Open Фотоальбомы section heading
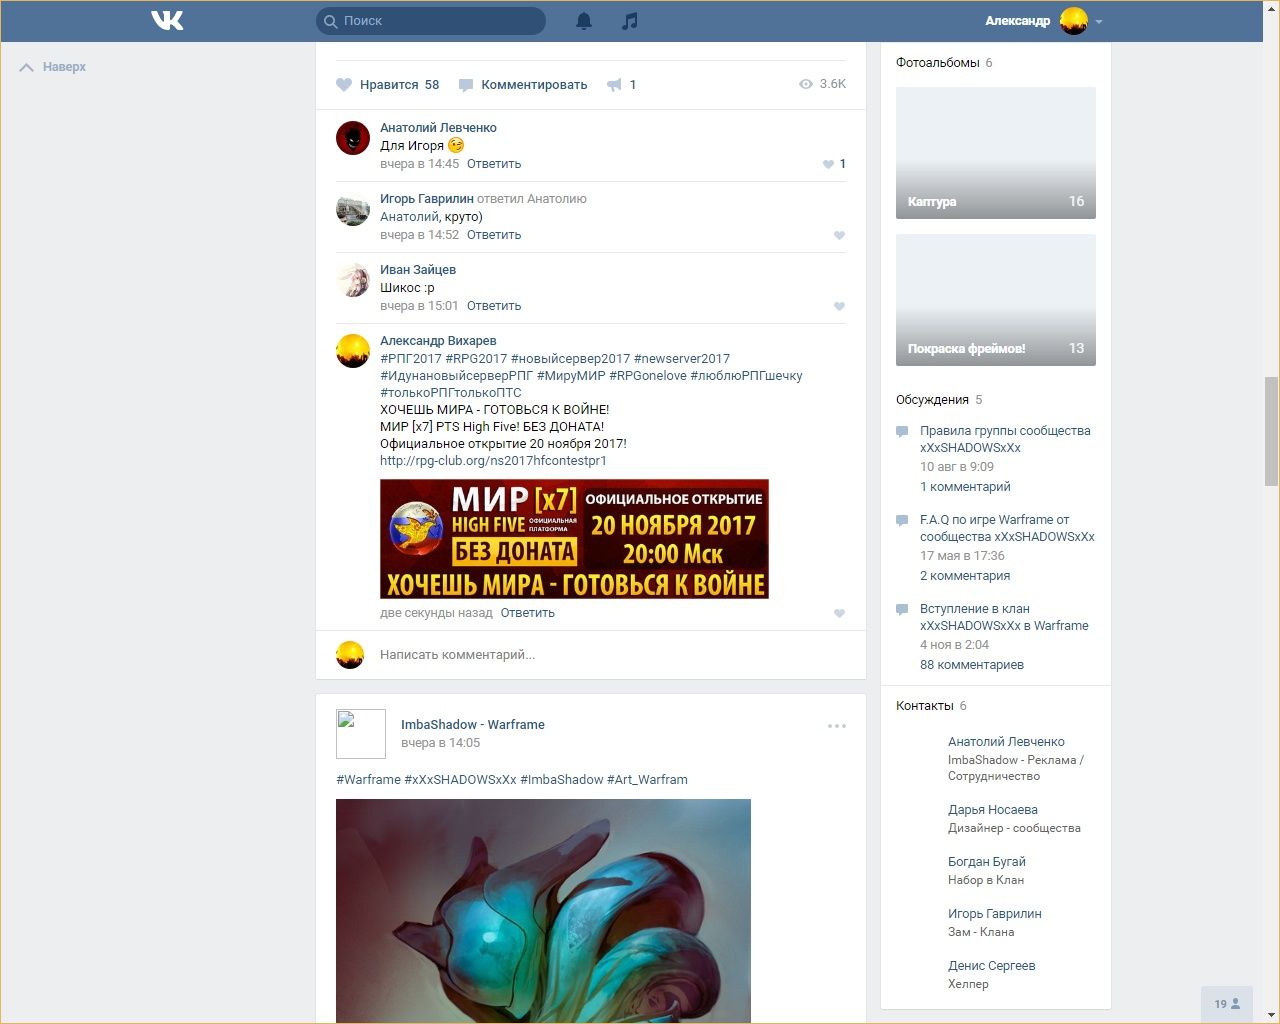This screenshot has width=1280, height=1024. pyautogui.click(x=938, y=63)
